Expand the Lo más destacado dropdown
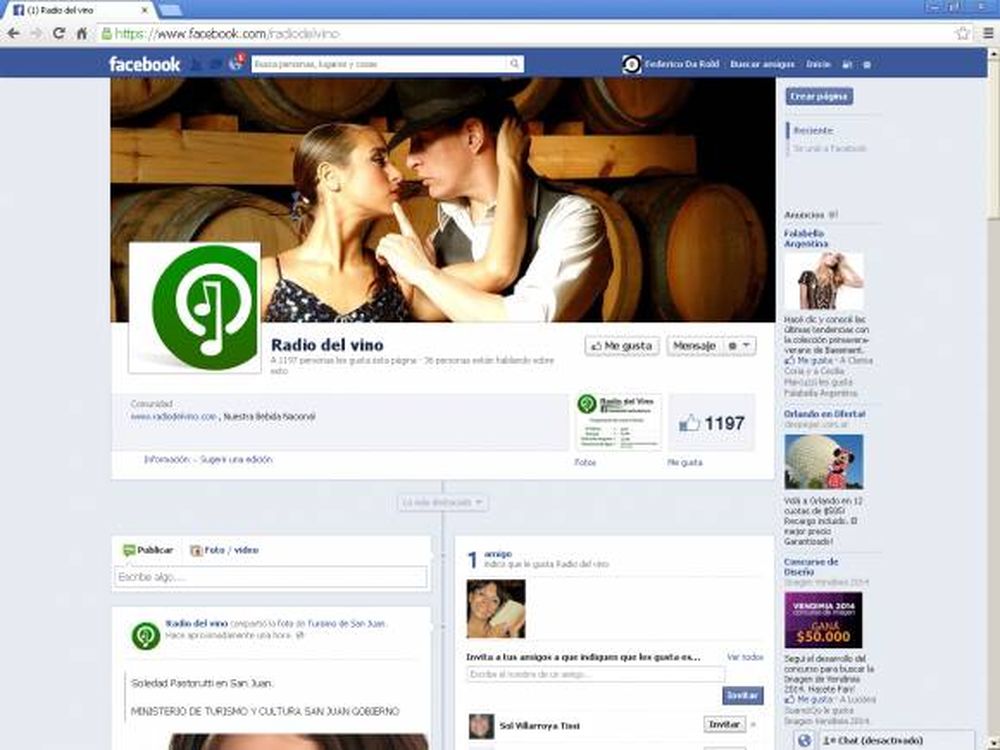 tap(443, 503)
